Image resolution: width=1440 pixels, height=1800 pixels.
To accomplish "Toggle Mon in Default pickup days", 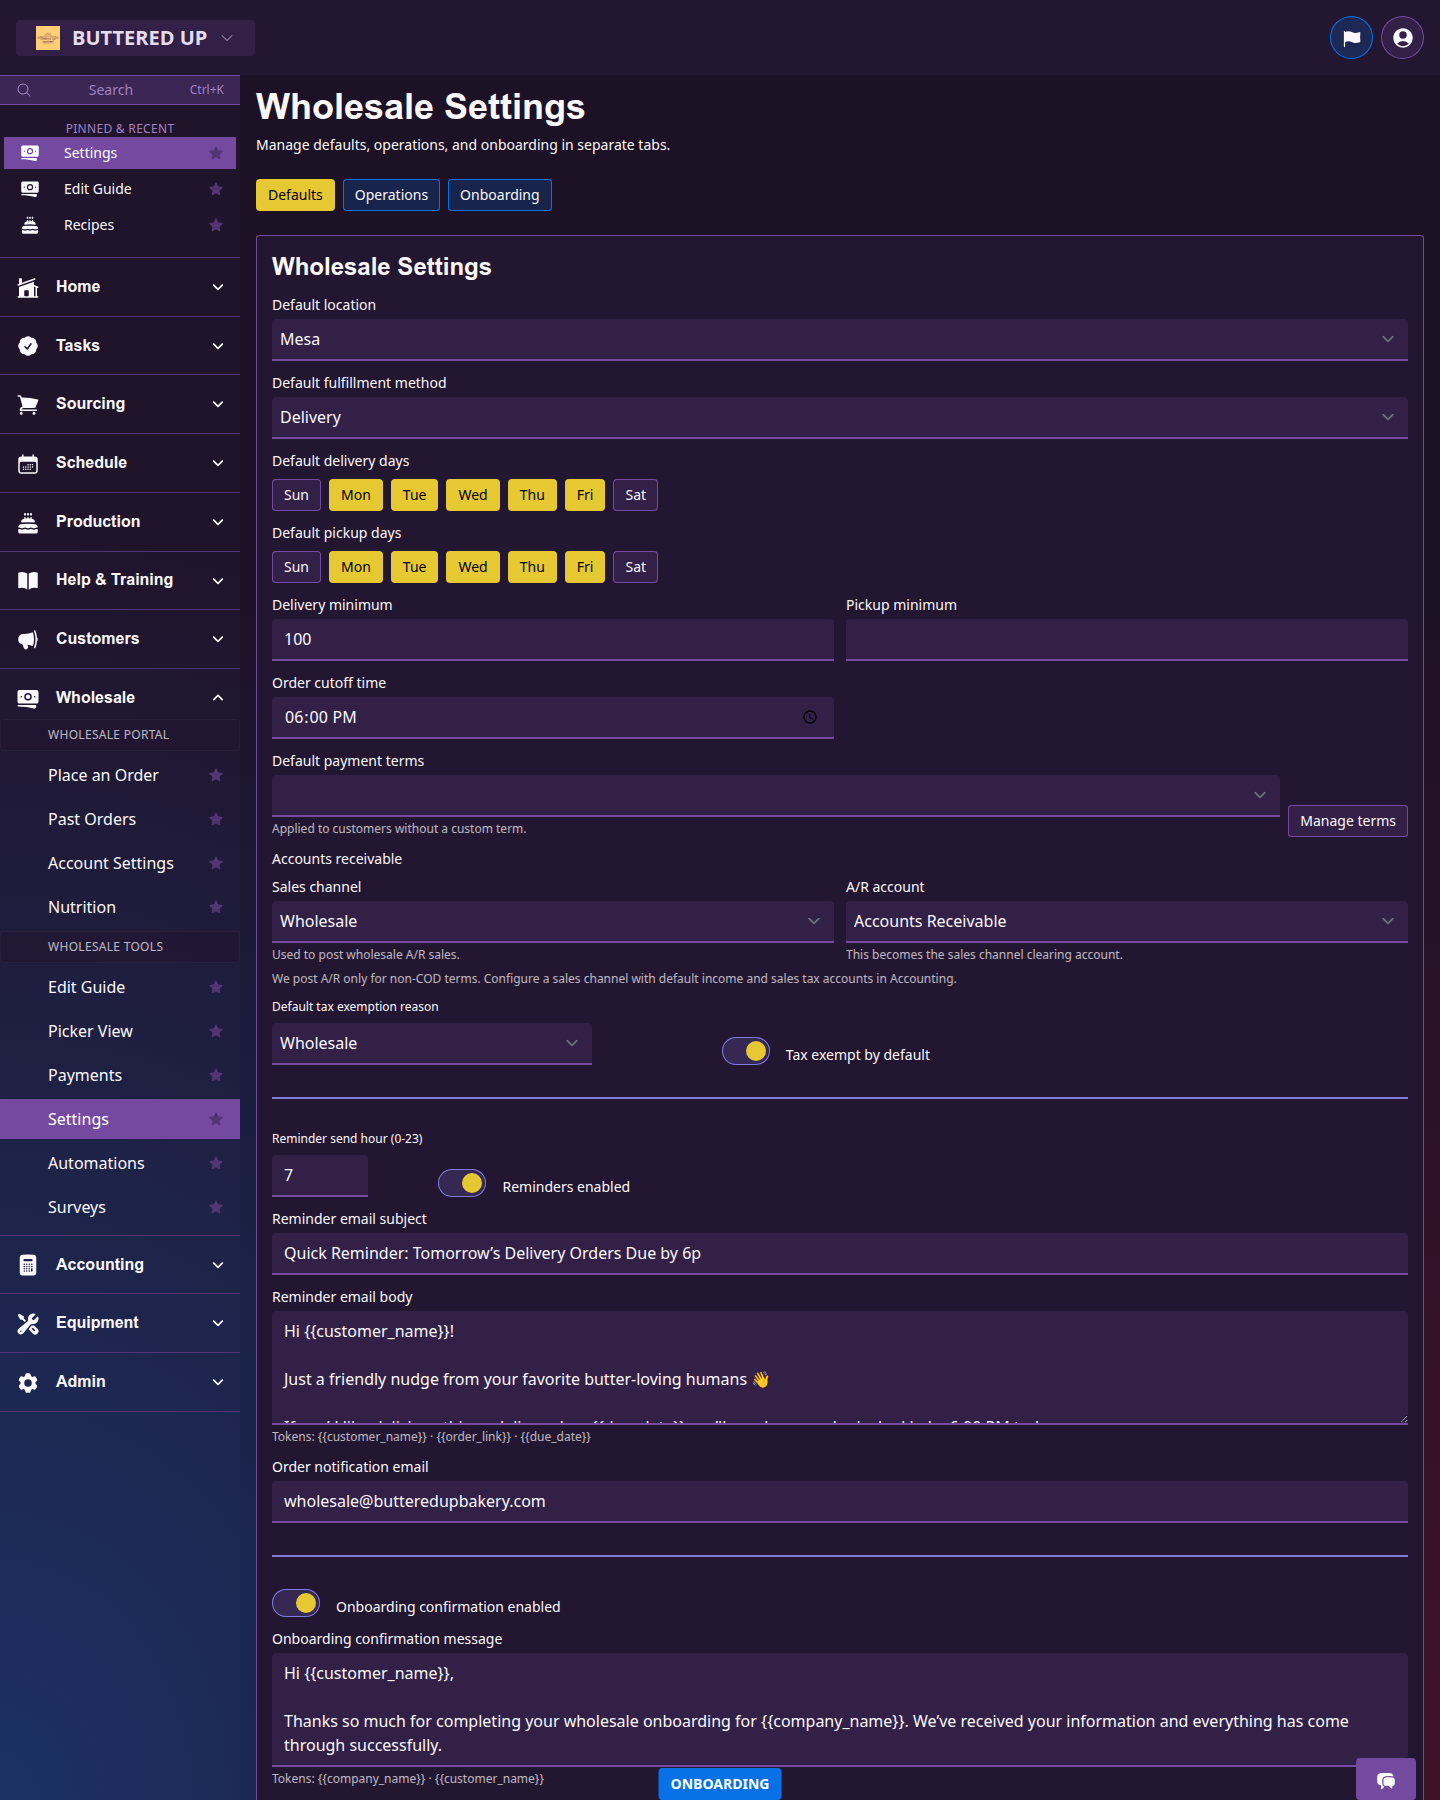I will (356, 567).
